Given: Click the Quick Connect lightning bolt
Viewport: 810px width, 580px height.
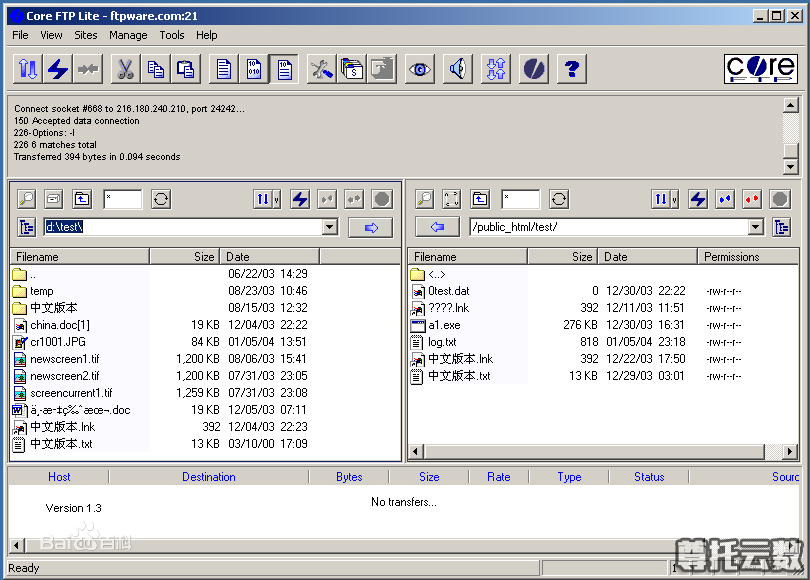Looking at the screenshot, I should pyautogui.click(x=58, y=69).
